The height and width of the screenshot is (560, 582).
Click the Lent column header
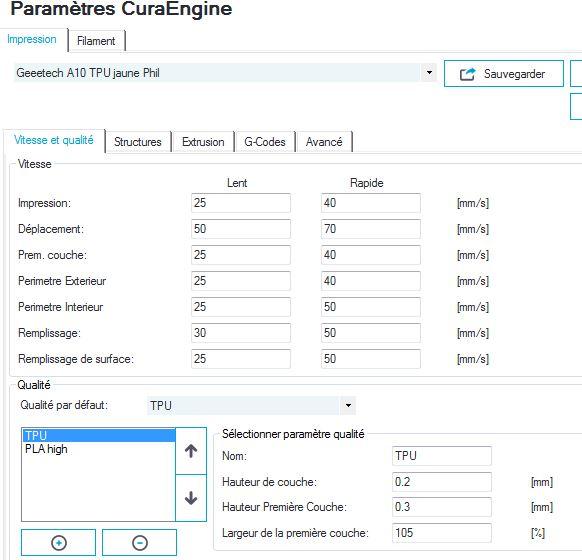point(237,183)
